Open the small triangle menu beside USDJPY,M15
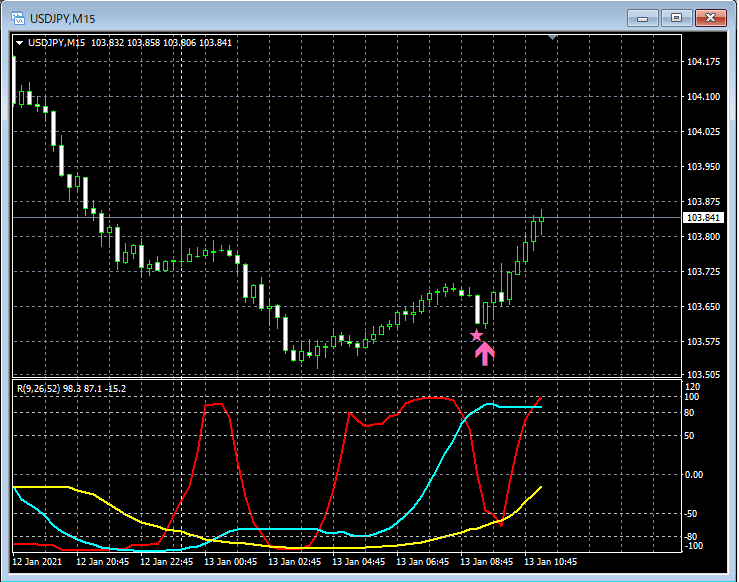739x582 pixels. (19, 42)
